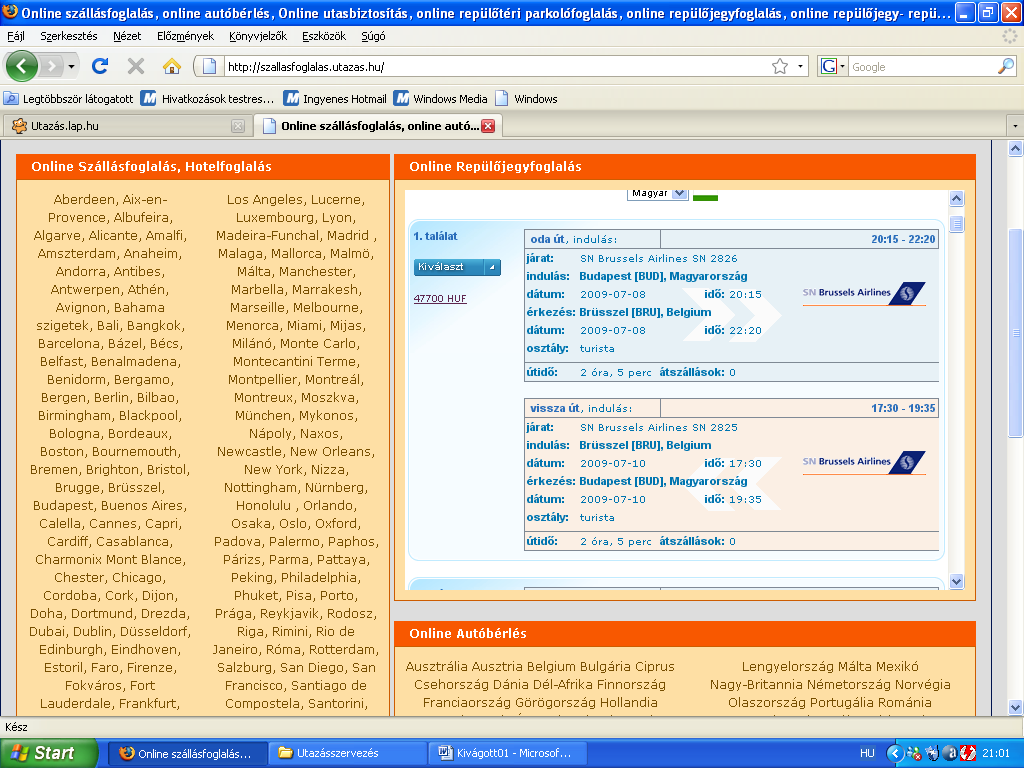Click the main page scrollbar down arrow

tap(1016, 707)
